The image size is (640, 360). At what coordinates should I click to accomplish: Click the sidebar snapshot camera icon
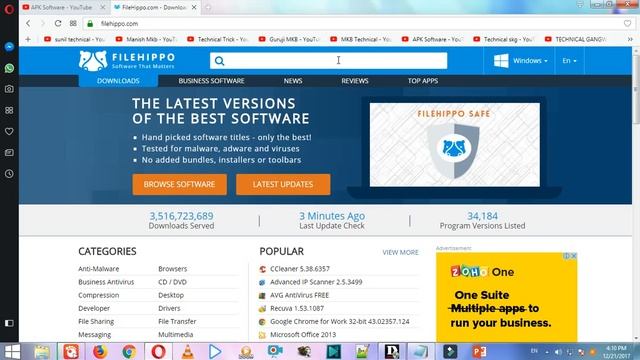9,89
